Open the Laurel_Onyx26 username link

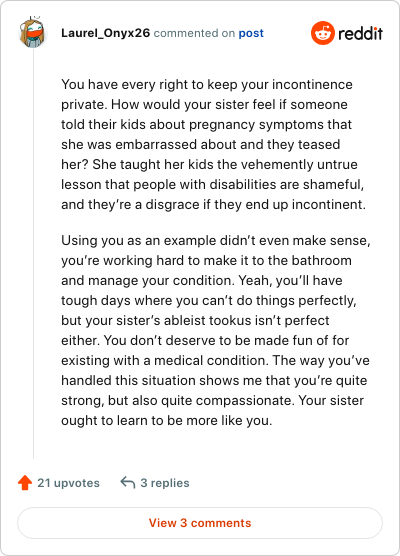click(x=106, y=33)
